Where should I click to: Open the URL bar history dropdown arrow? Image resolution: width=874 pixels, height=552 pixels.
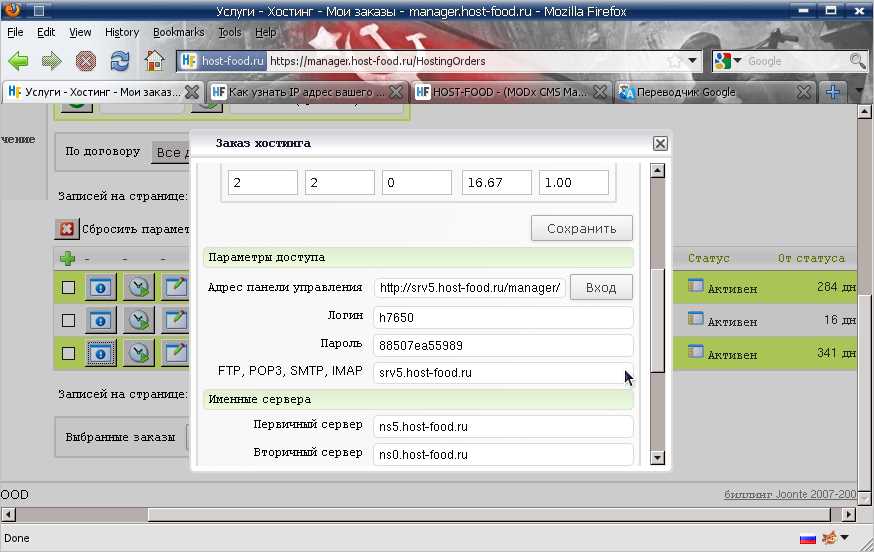point(692,61)
